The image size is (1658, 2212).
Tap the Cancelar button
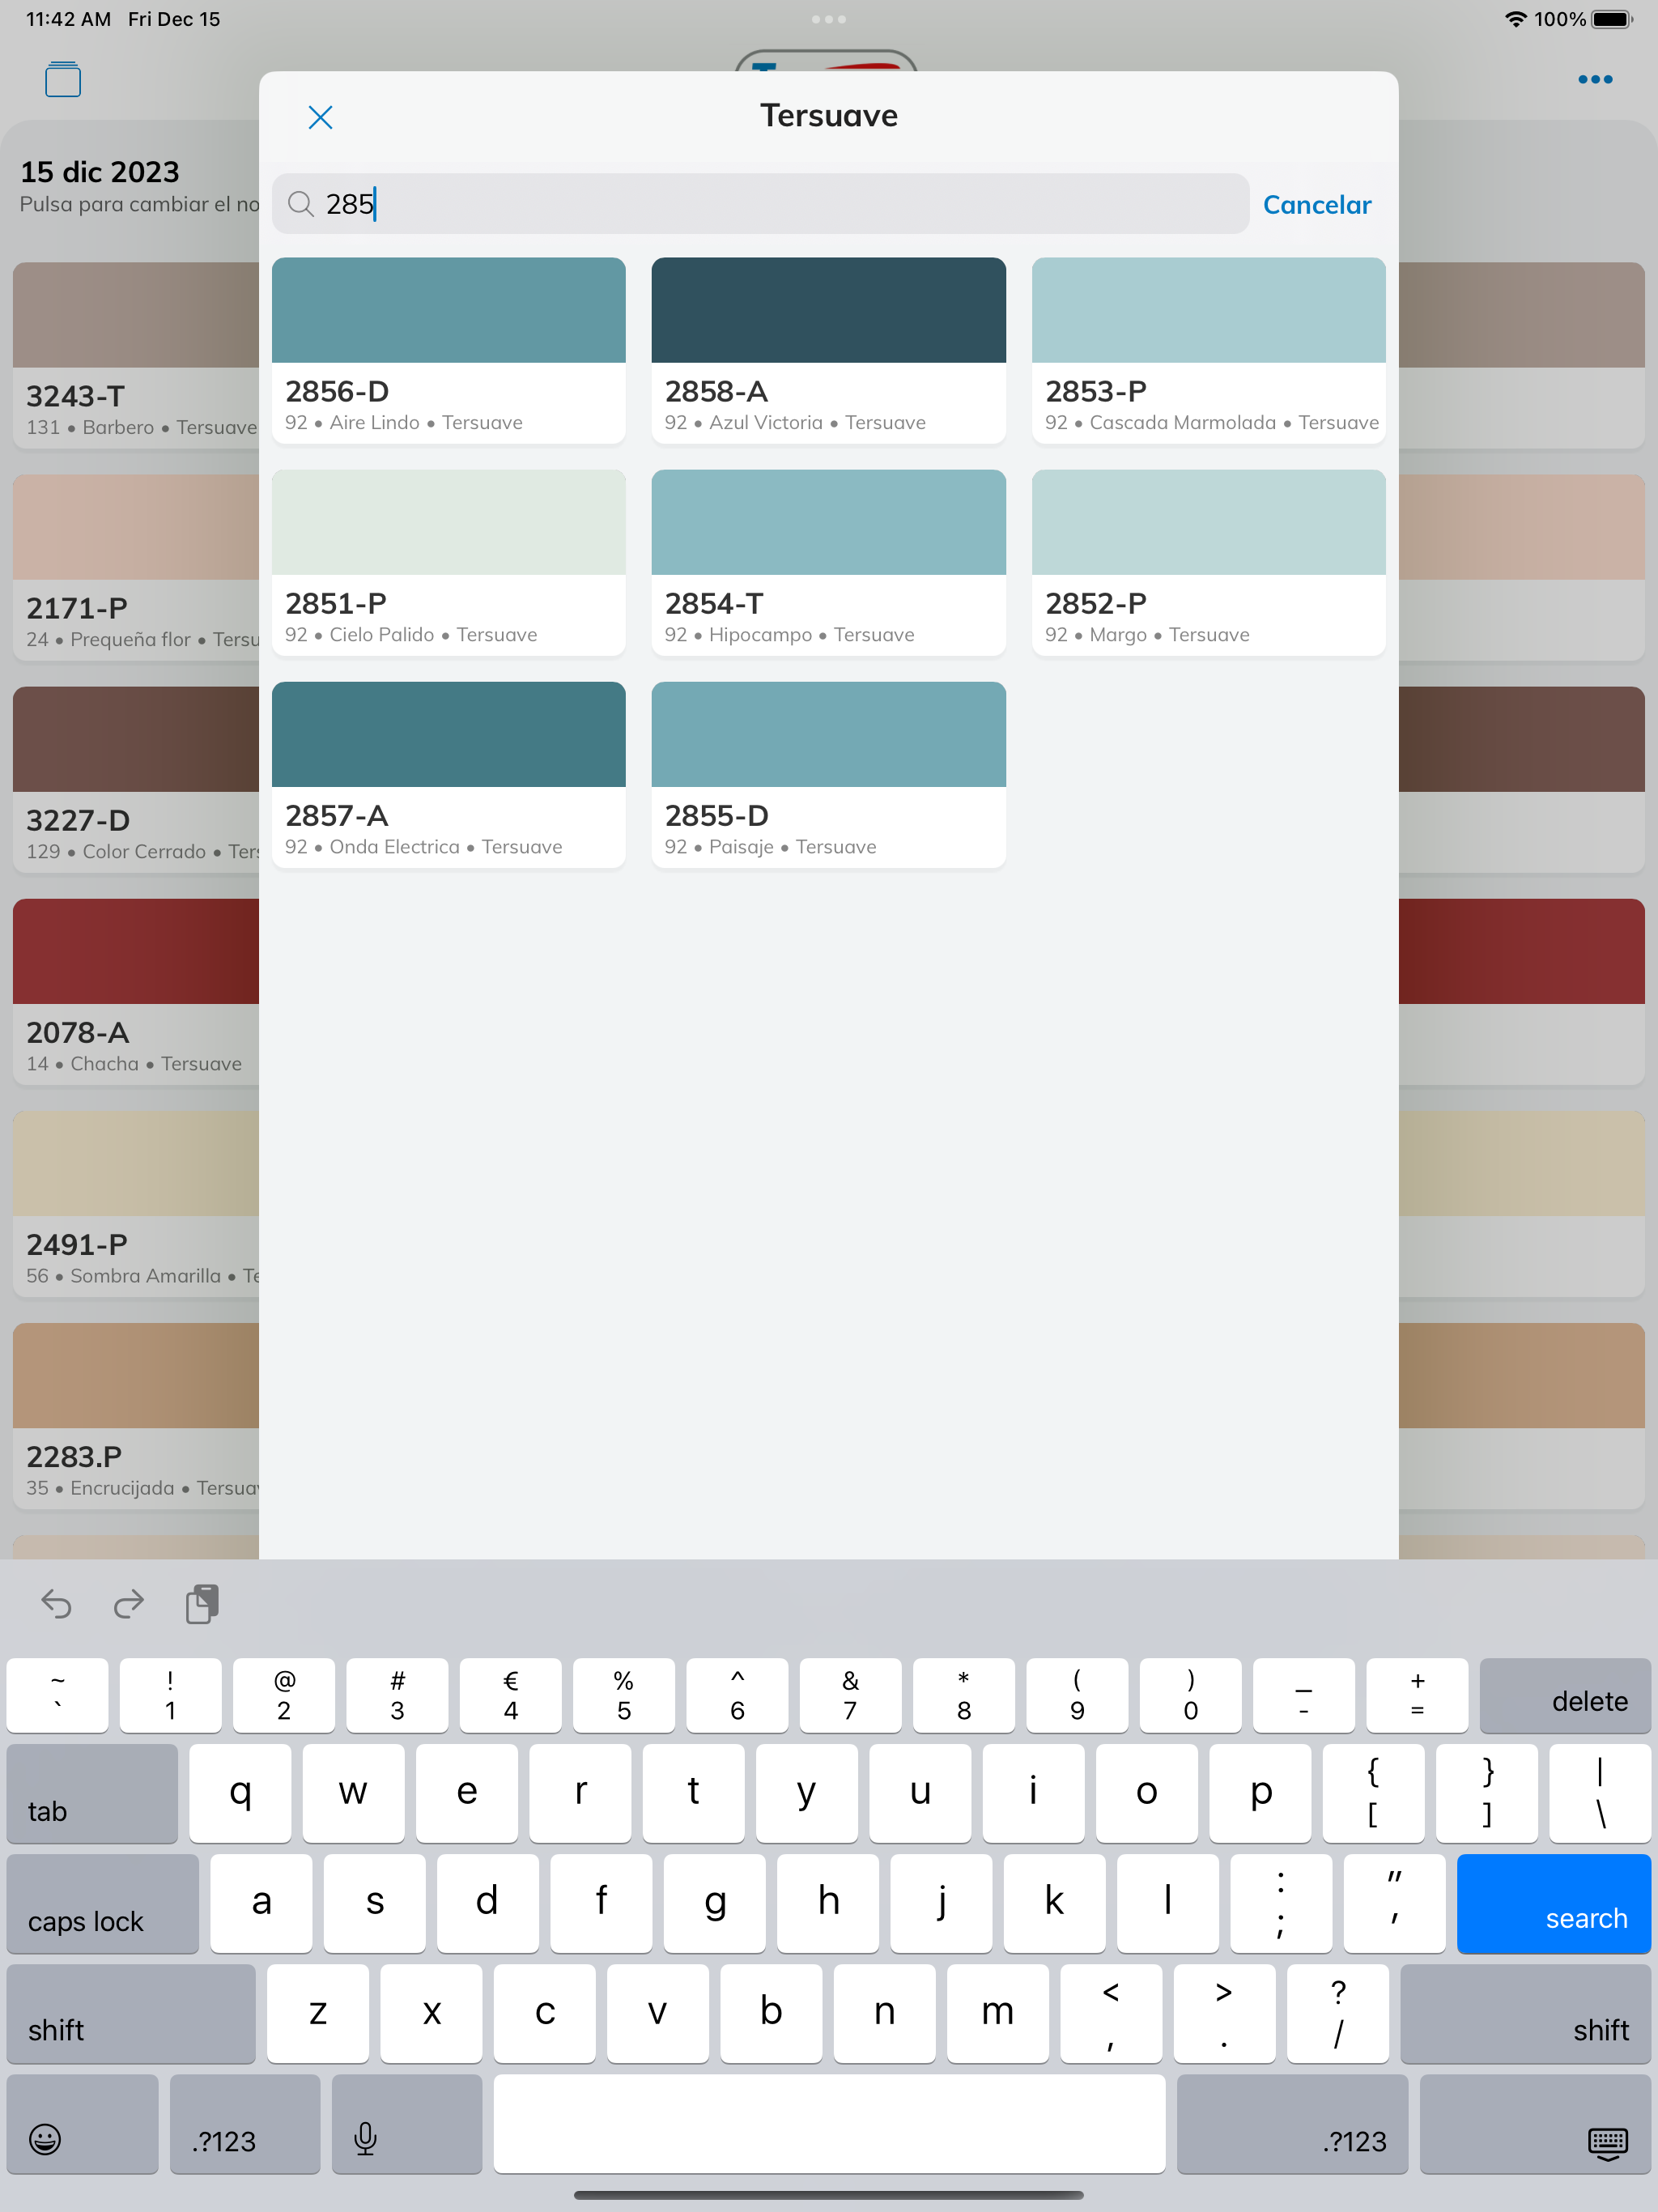(x=1317, y=205)
